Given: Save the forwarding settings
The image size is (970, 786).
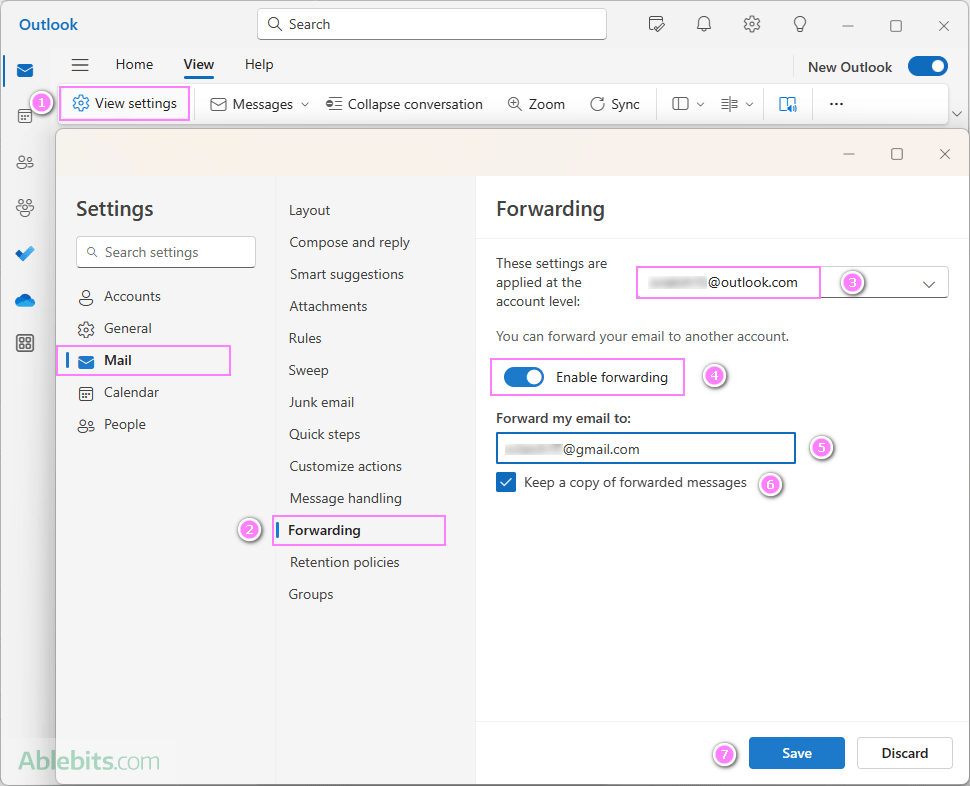Looking at the screenshot, I should (x=796, y=753).
